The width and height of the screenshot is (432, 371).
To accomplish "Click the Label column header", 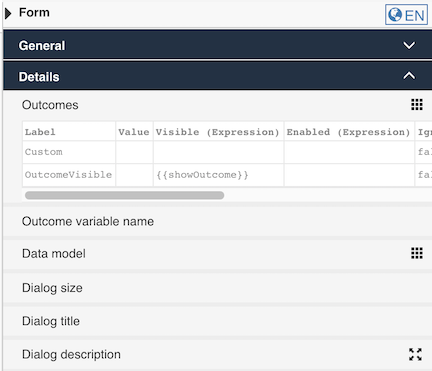I will click(69, 131).
